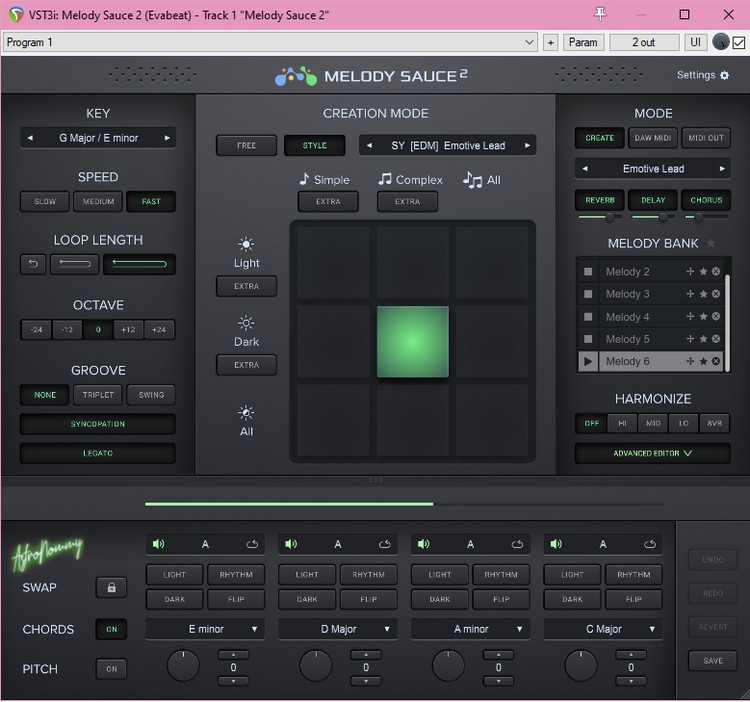The height and width of the screenshot is (702, 750).
Task: Open the Program 1 preset dropdown
Action: pos(270,43)
